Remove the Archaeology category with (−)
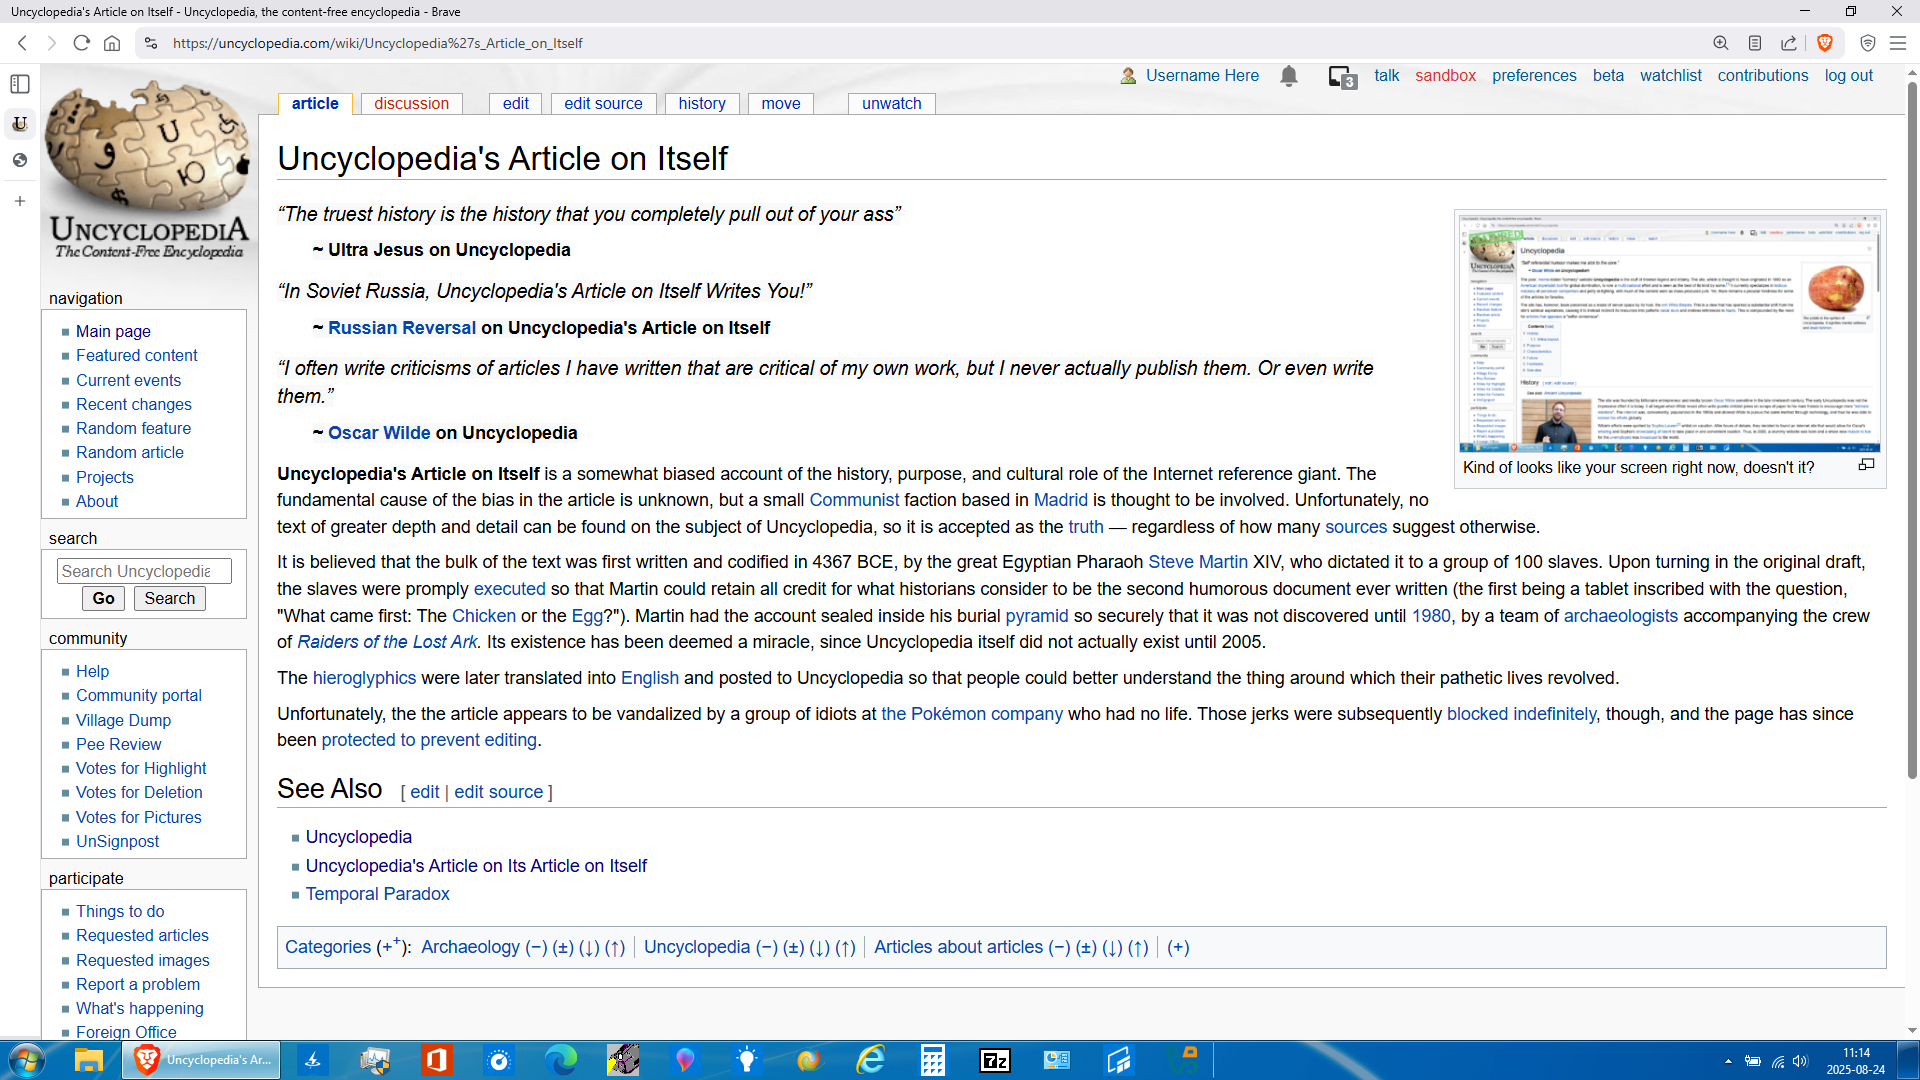Viewport: 1920px width, 1080px height. (536, 947)
